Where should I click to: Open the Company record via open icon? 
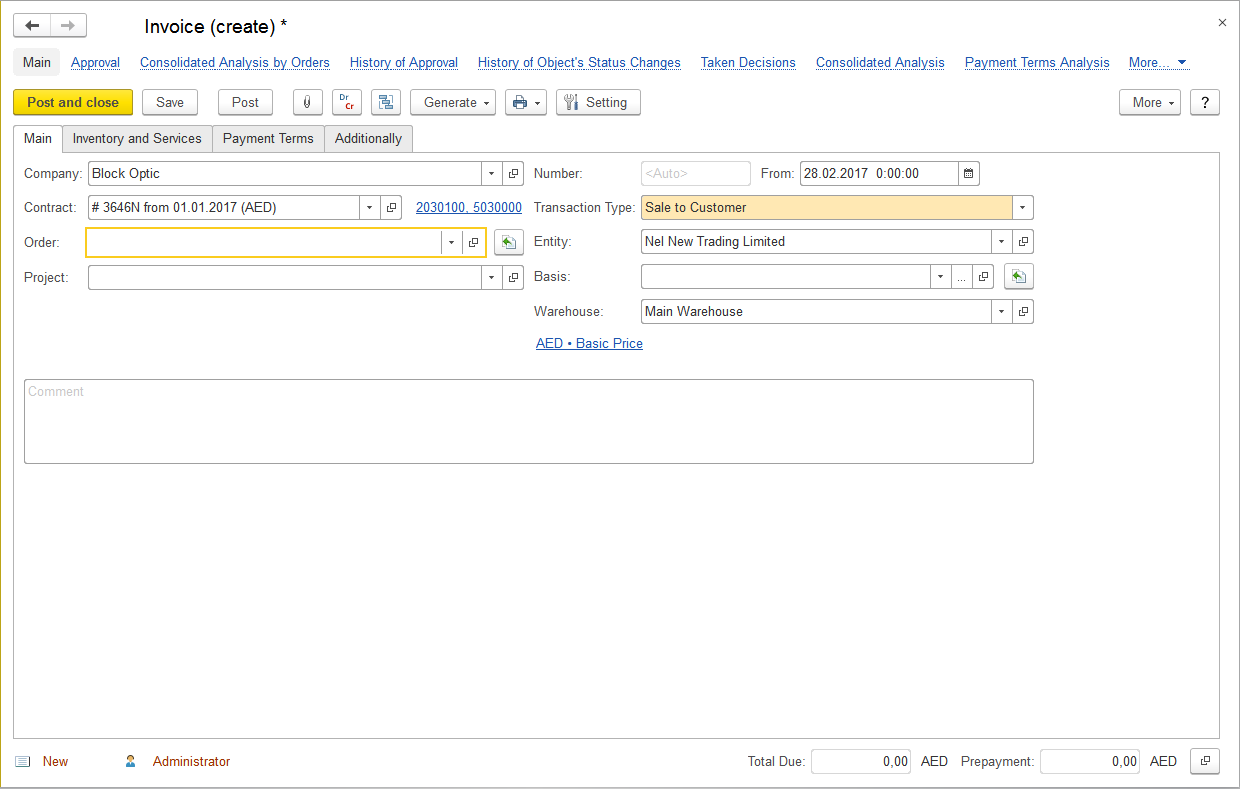pos(513,174)
